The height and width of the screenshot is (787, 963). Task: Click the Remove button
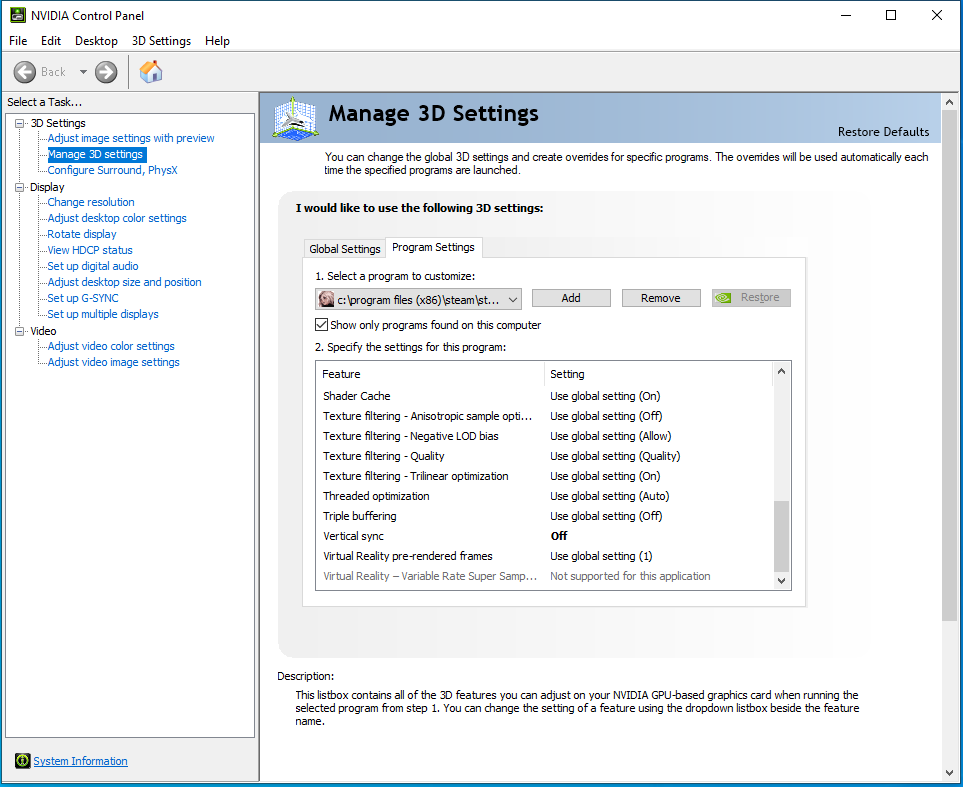point(661,298)
